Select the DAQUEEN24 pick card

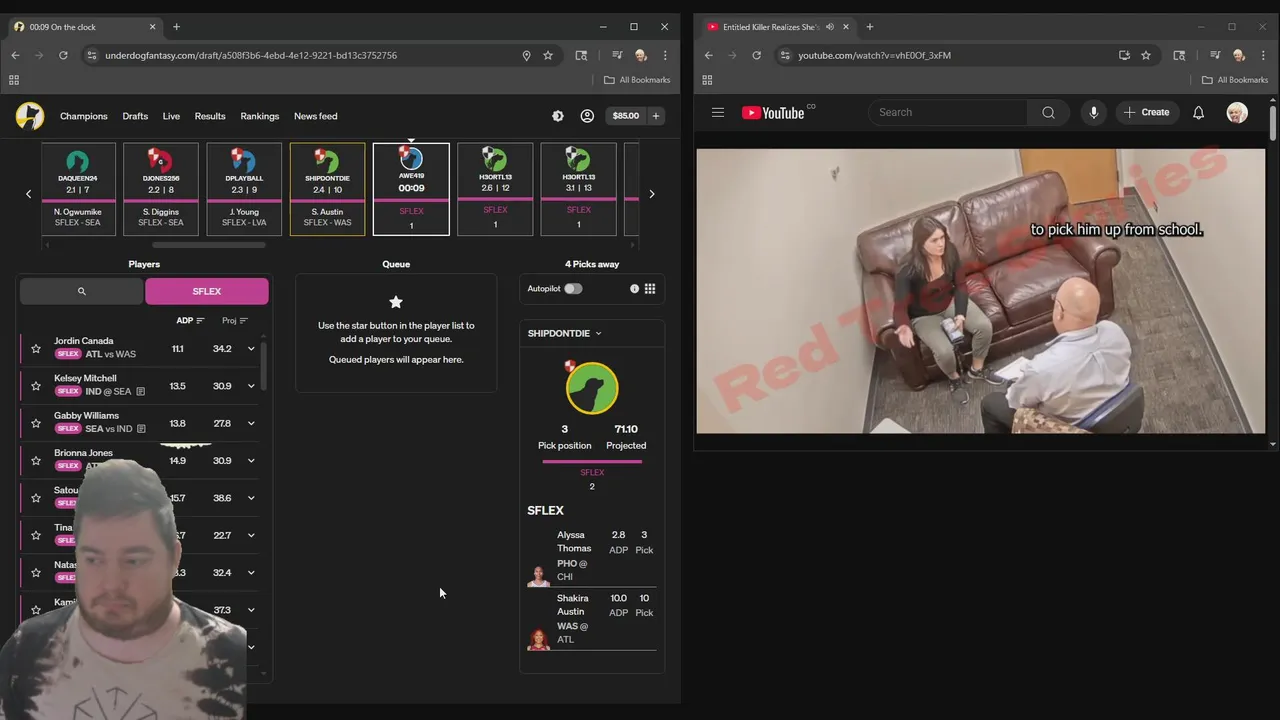pyautogui.click(x=78, y=189)
